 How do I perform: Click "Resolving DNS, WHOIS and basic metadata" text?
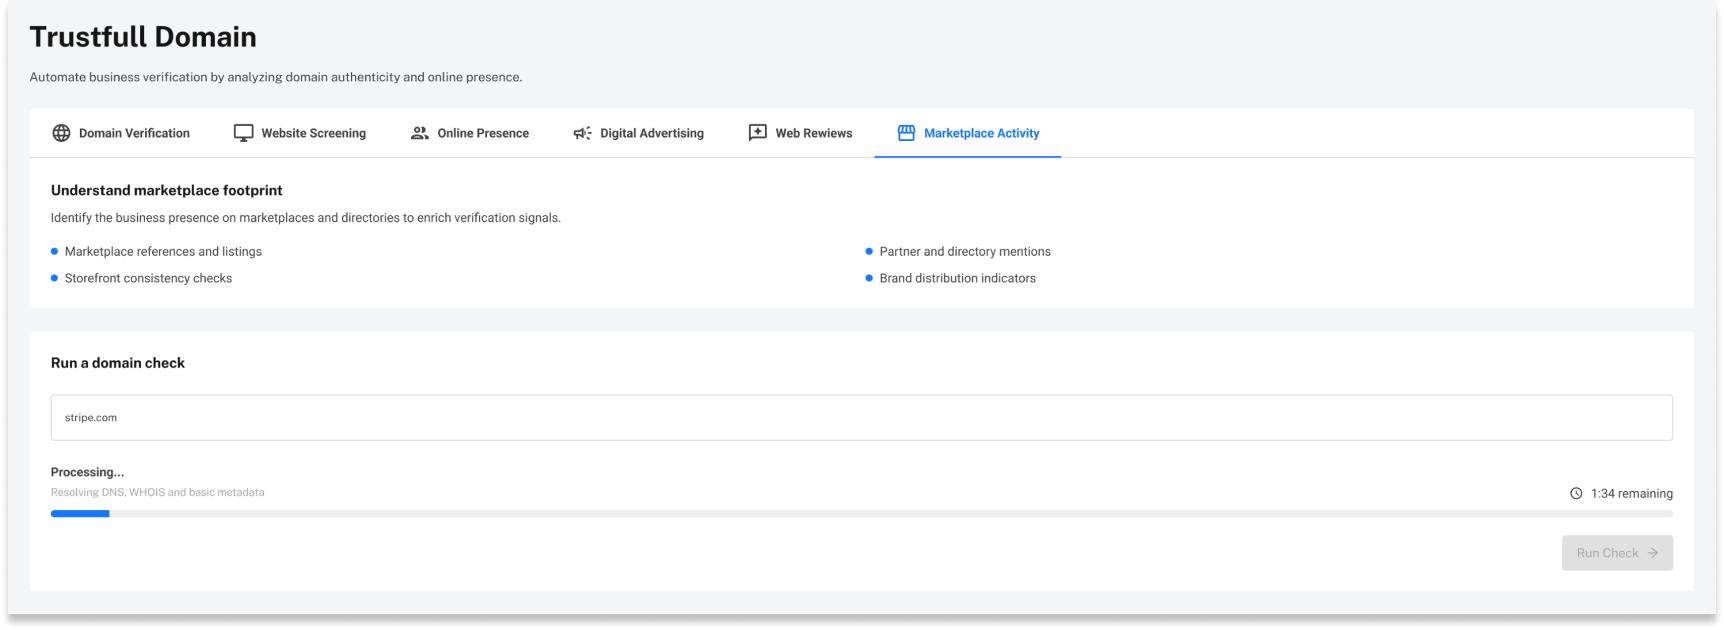coord(158,493)
